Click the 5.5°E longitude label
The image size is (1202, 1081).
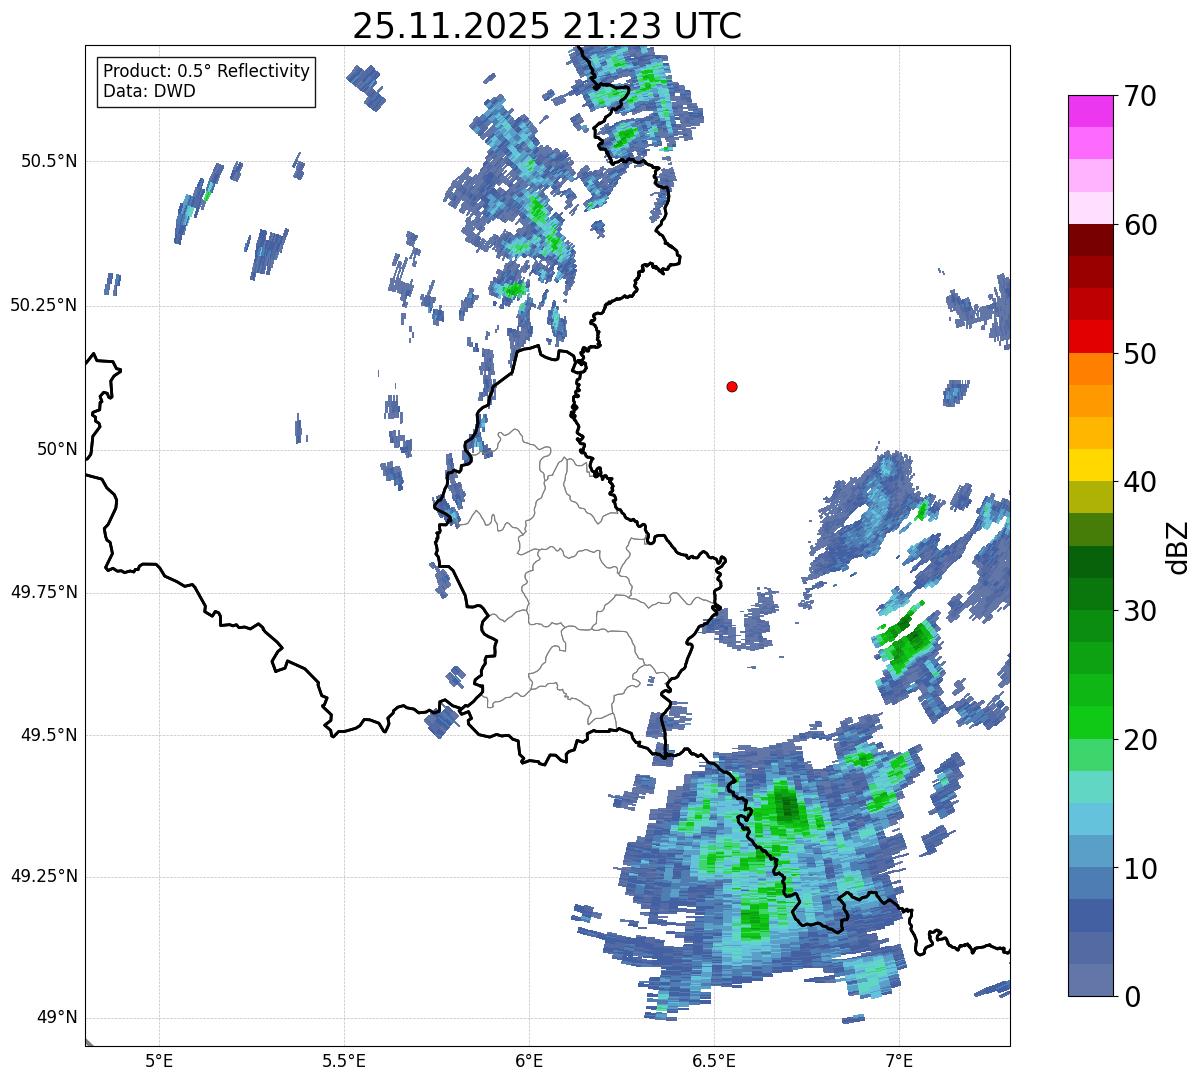coord(344,1060)
